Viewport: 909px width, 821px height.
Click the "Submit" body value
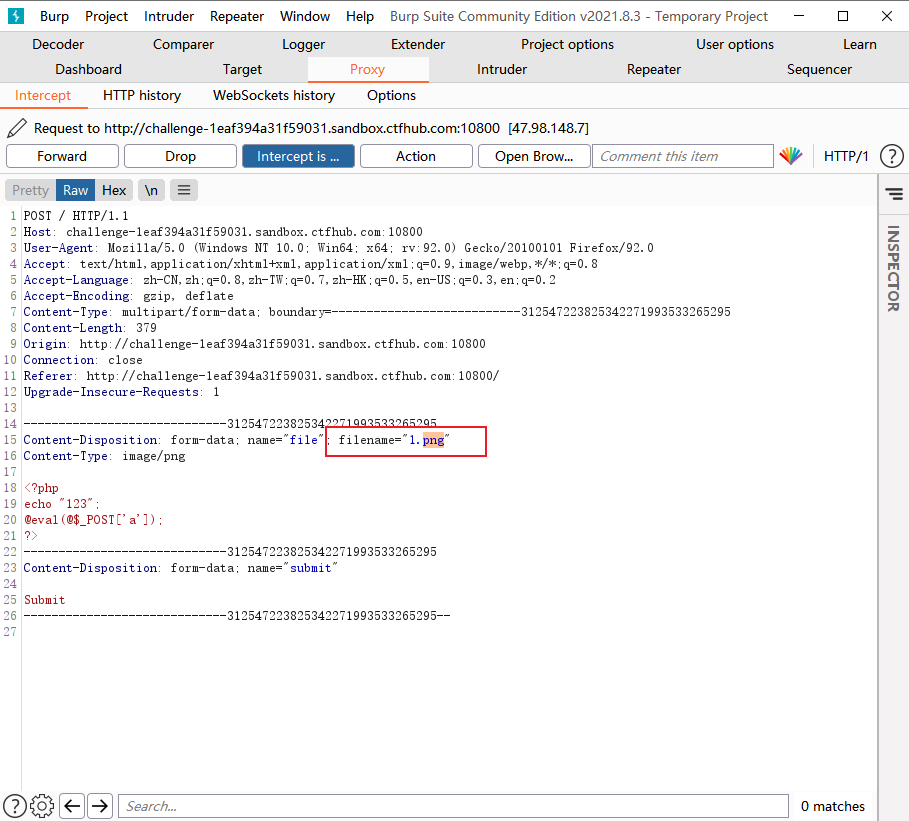pyautogui.click(x=45, y=600)
